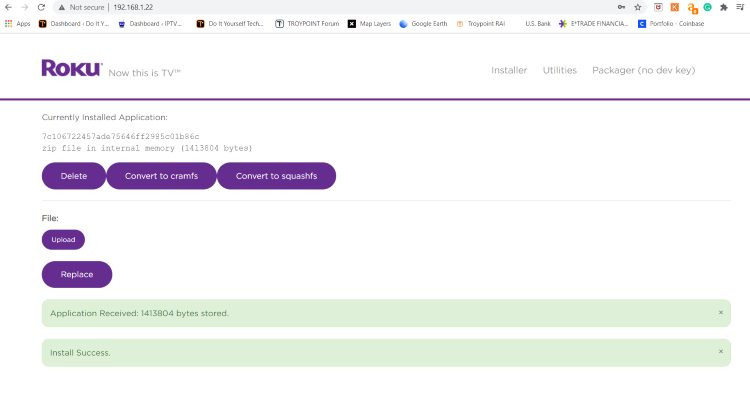Open E*TRADE FINANCIAL bookmark
750x399 pixels.
click(x=594, y=23)
